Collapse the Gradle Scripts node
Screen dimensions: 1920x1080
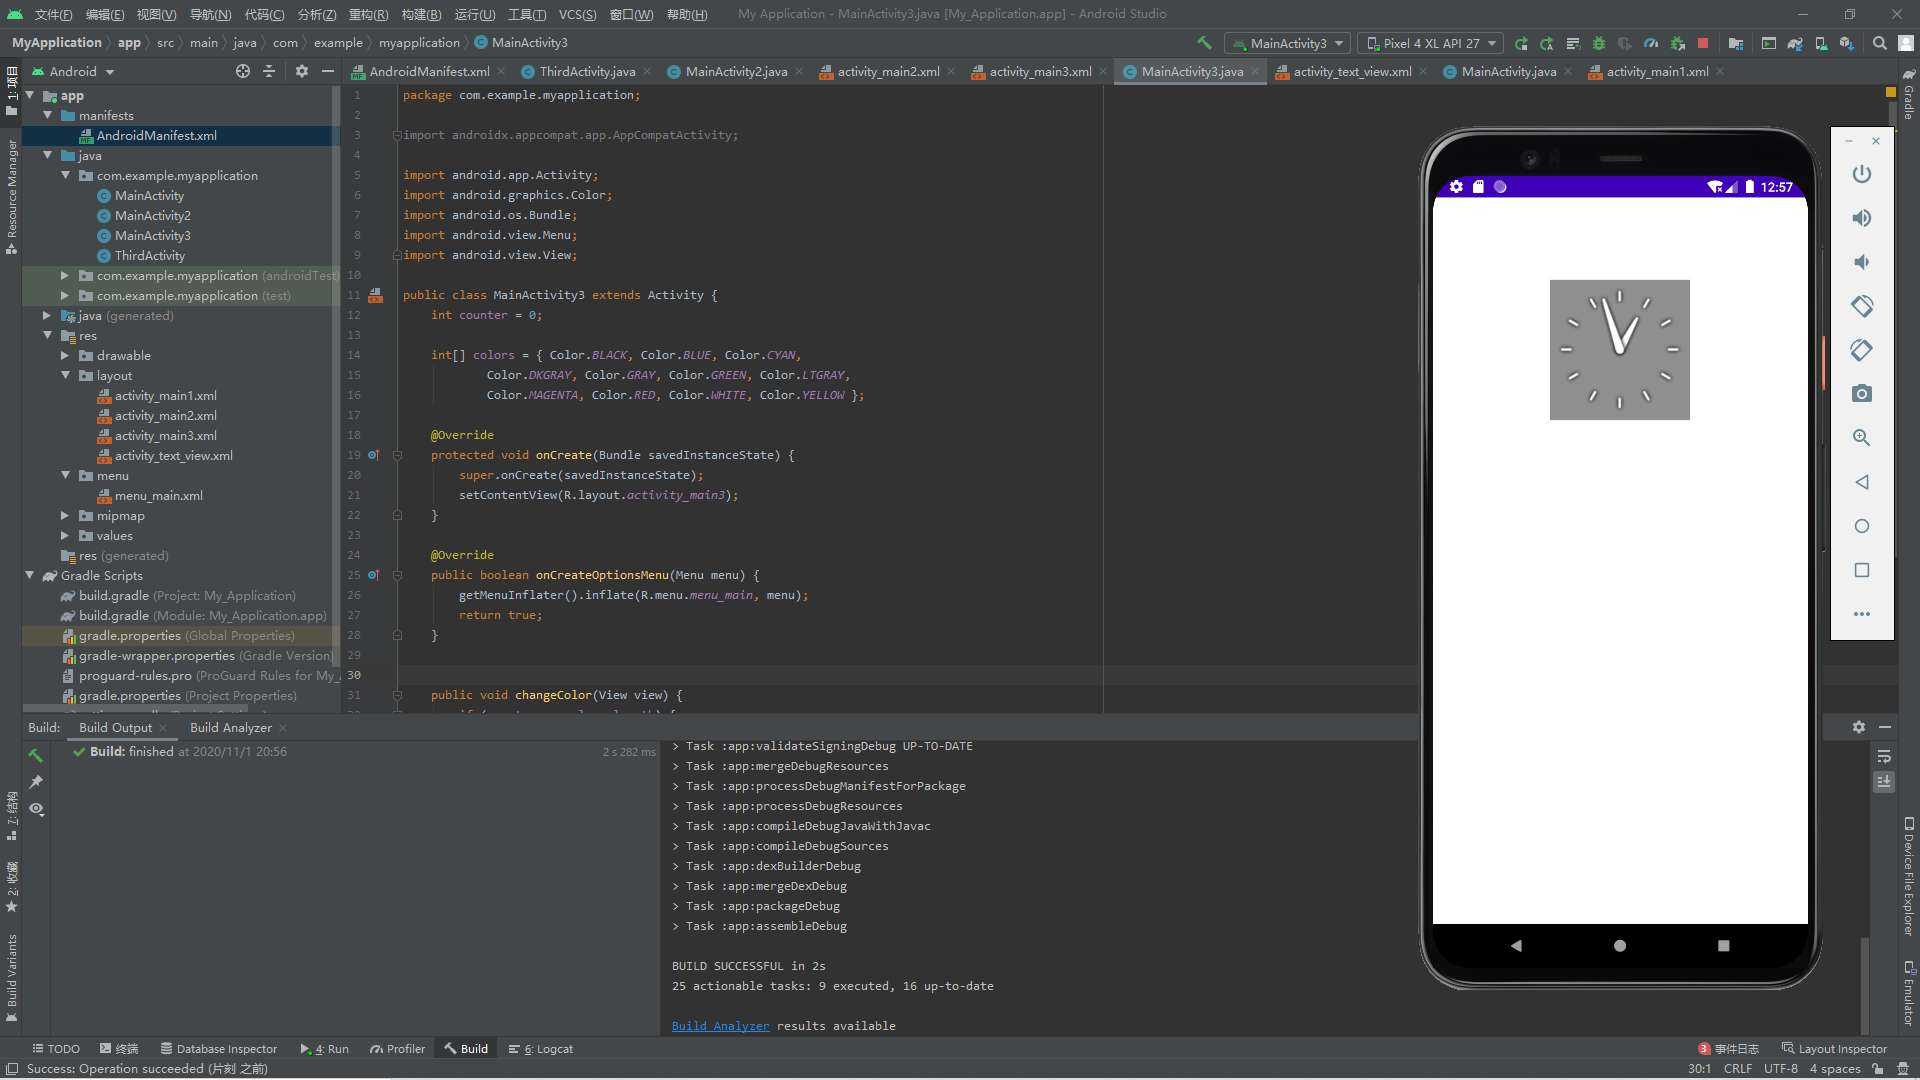pos(29,575)
